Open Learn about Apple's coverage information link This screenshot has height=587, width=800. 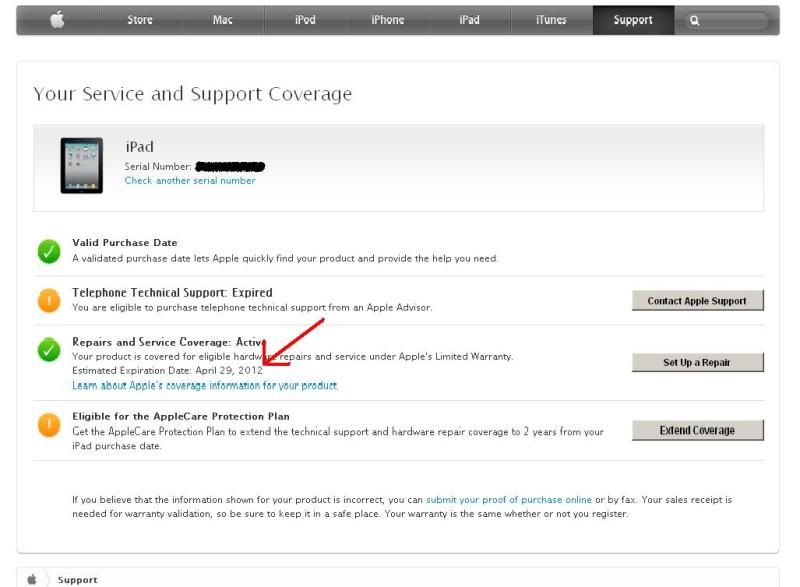(x=205, y=386)
